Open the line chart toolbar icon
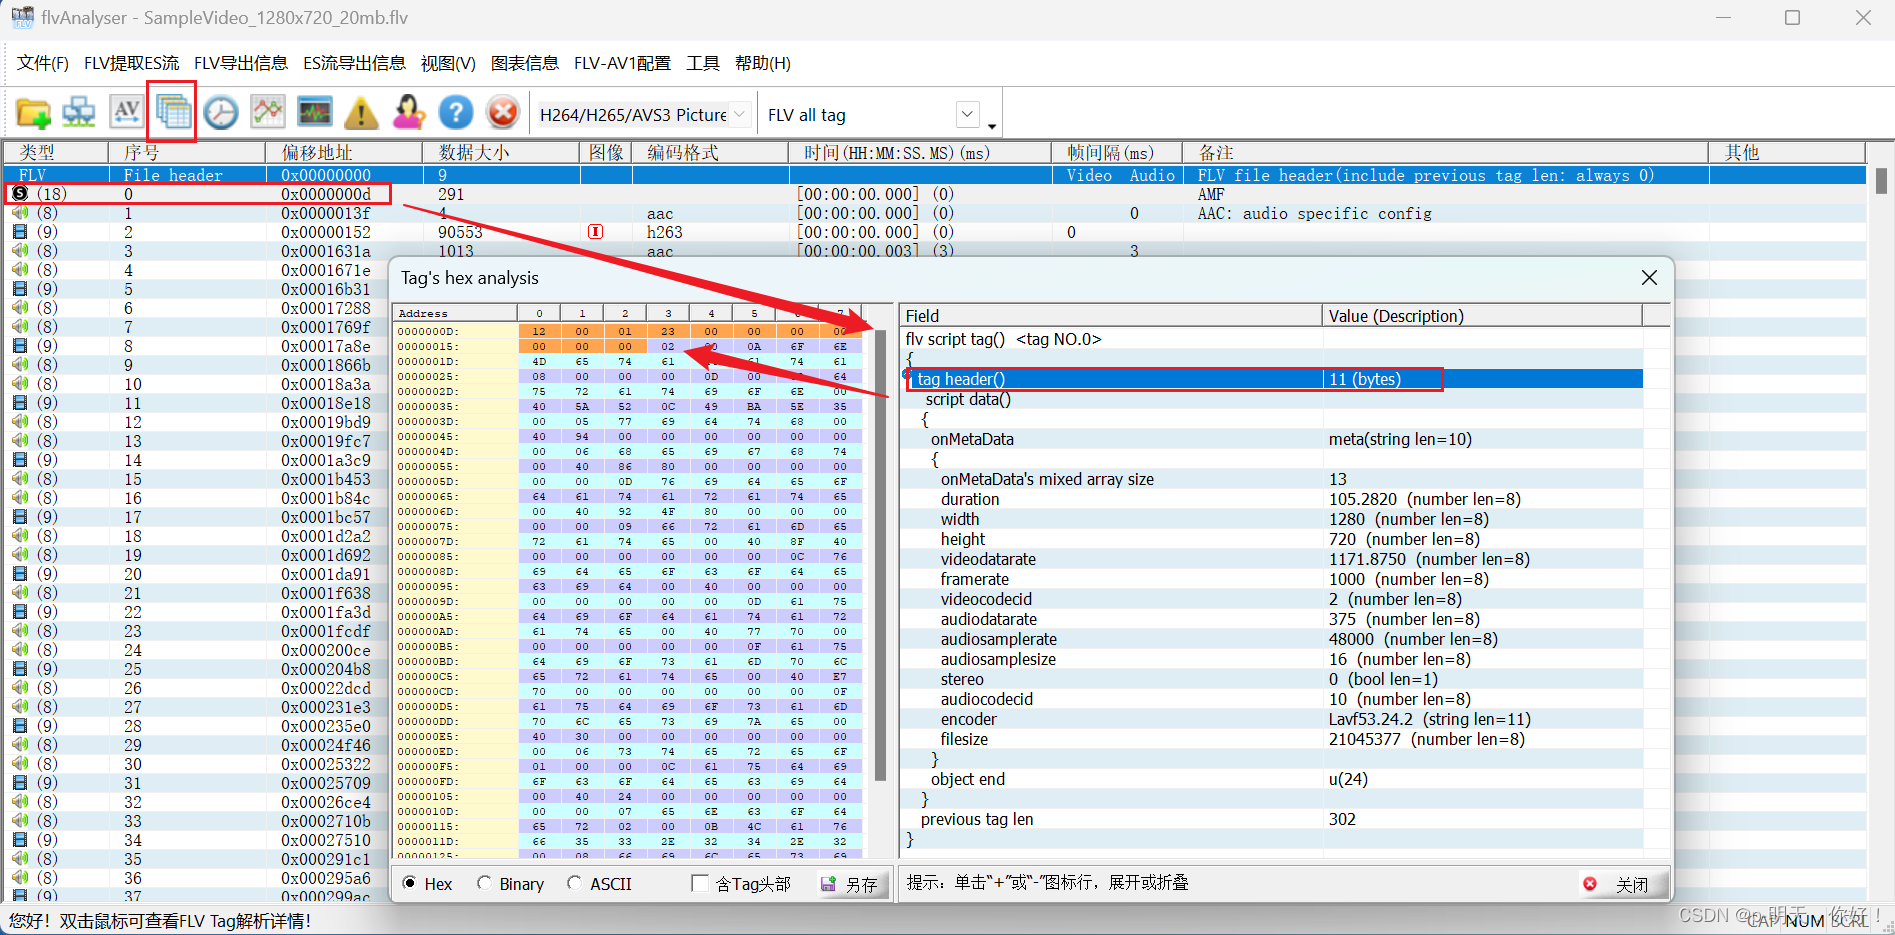The height and width of the screenshot is (935, 1895). tap(267, 112)
